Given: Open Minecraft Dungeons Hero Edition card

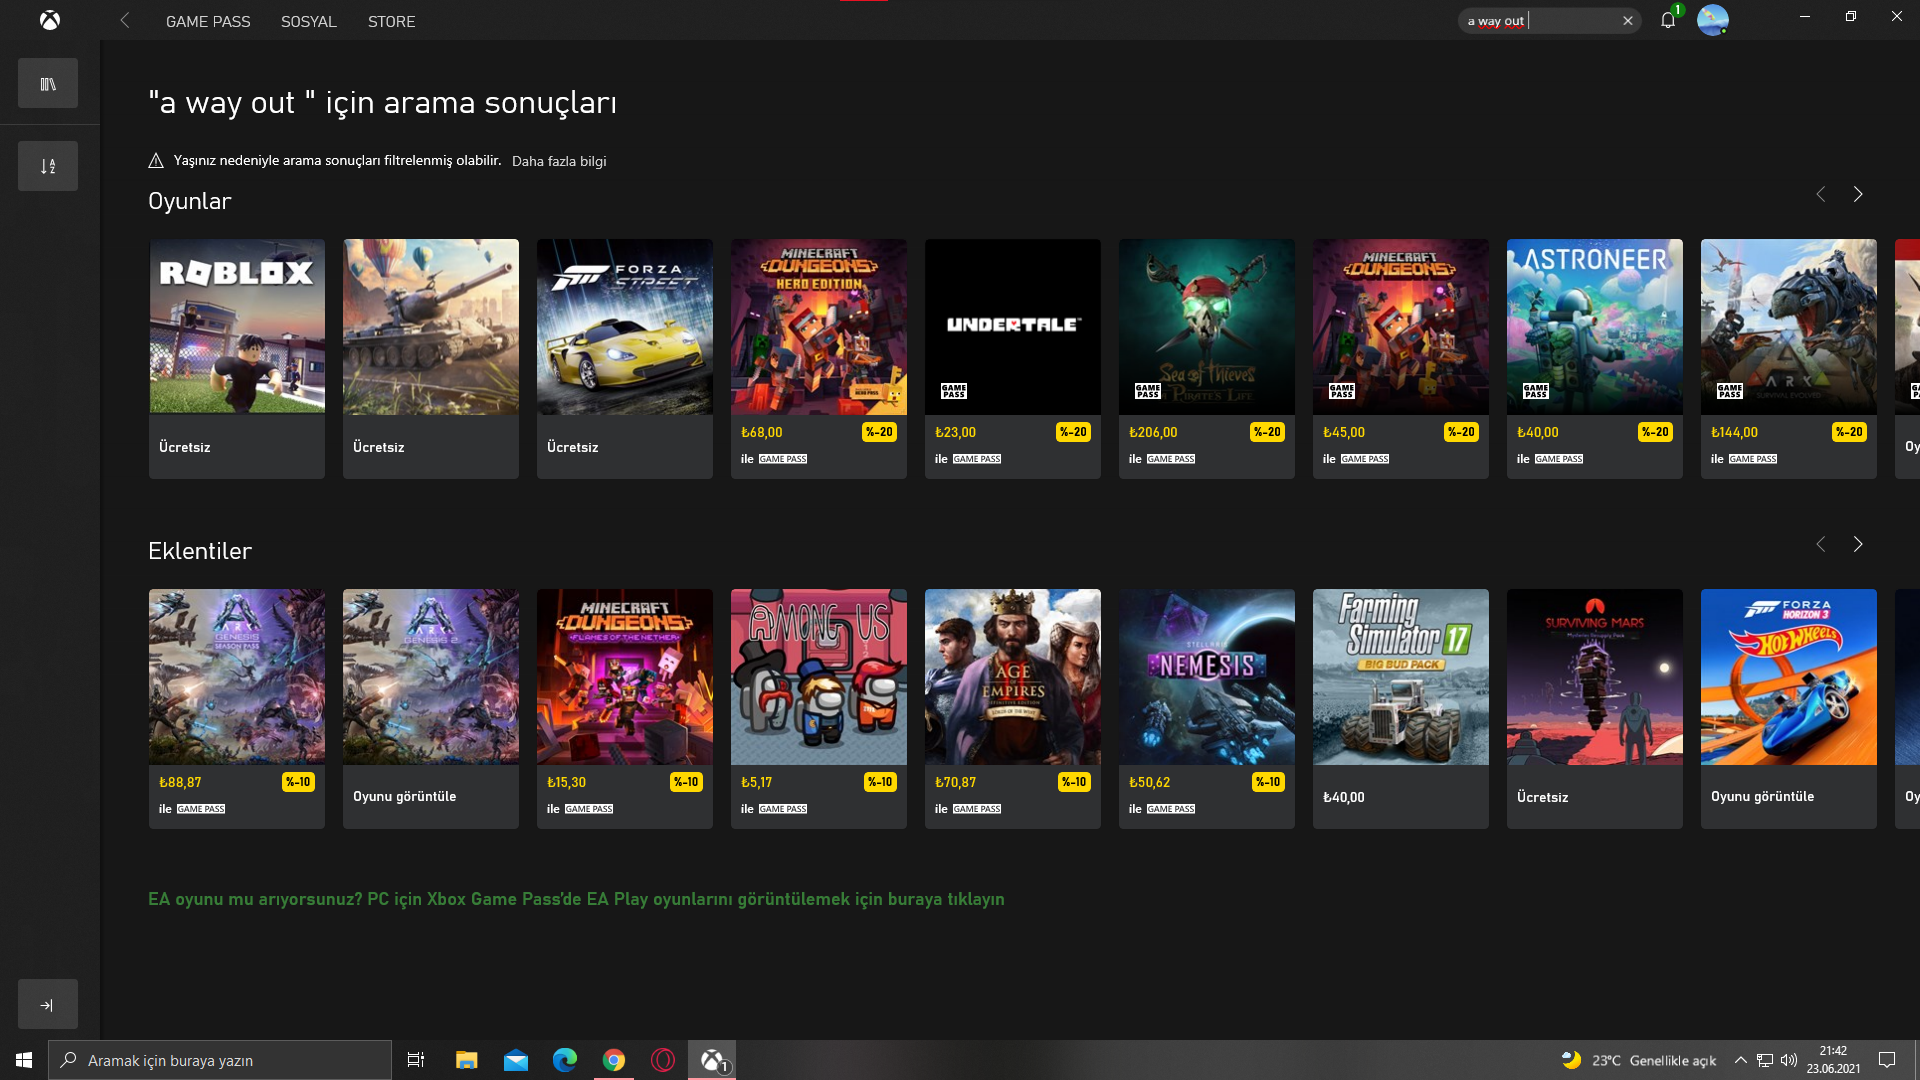Looking at the screenshot, I should pyautogui.click(x=819, y=358).
